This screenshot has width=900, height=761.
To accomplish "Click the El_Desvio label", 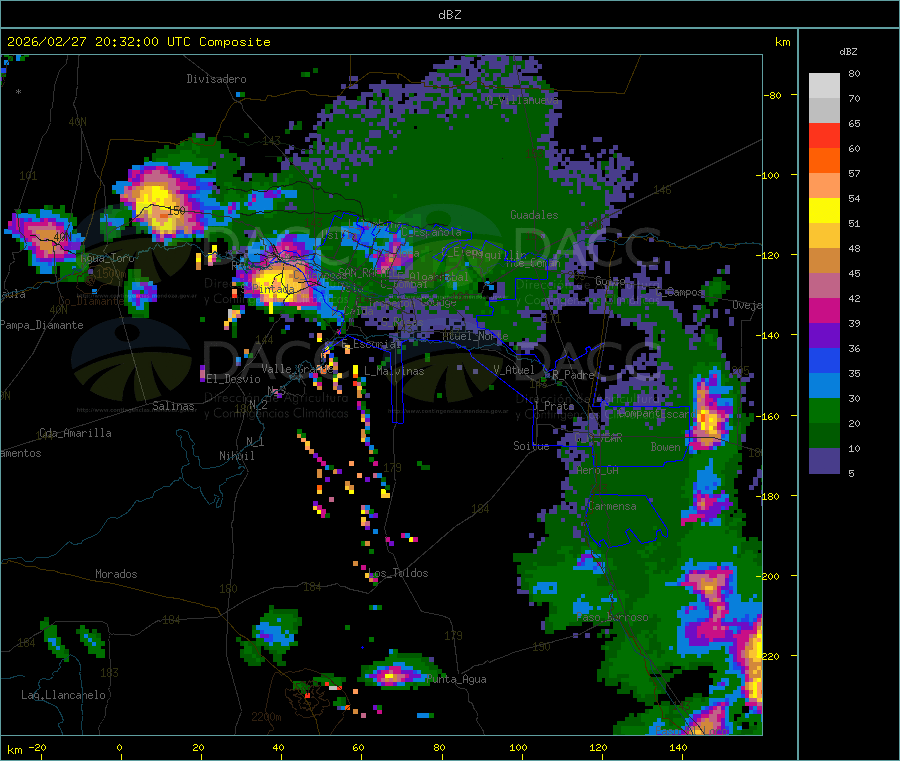I will click(x=233, y=379).
